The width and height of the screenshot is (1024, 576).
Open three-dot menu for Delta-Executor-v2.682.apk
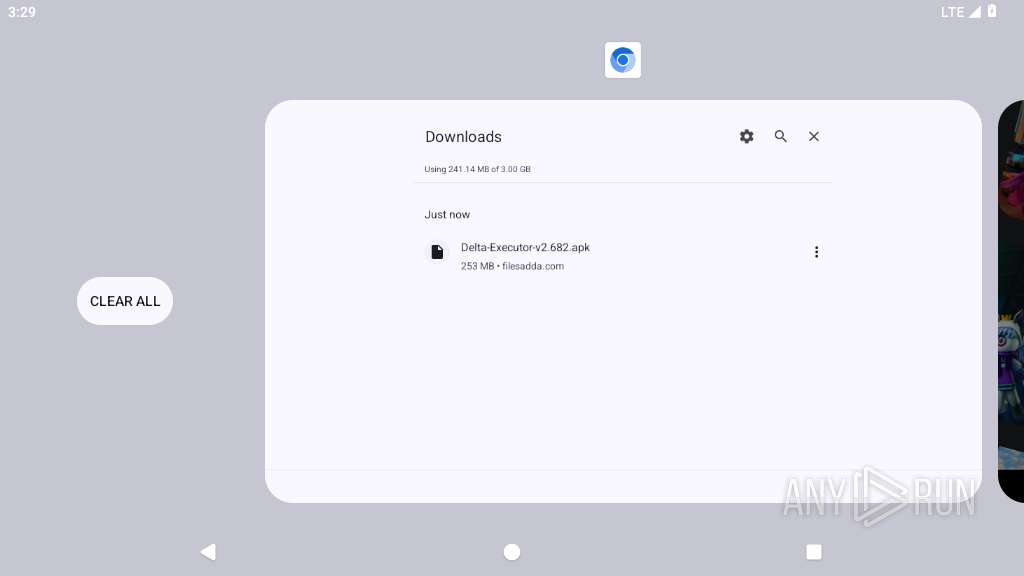(816, 252)
